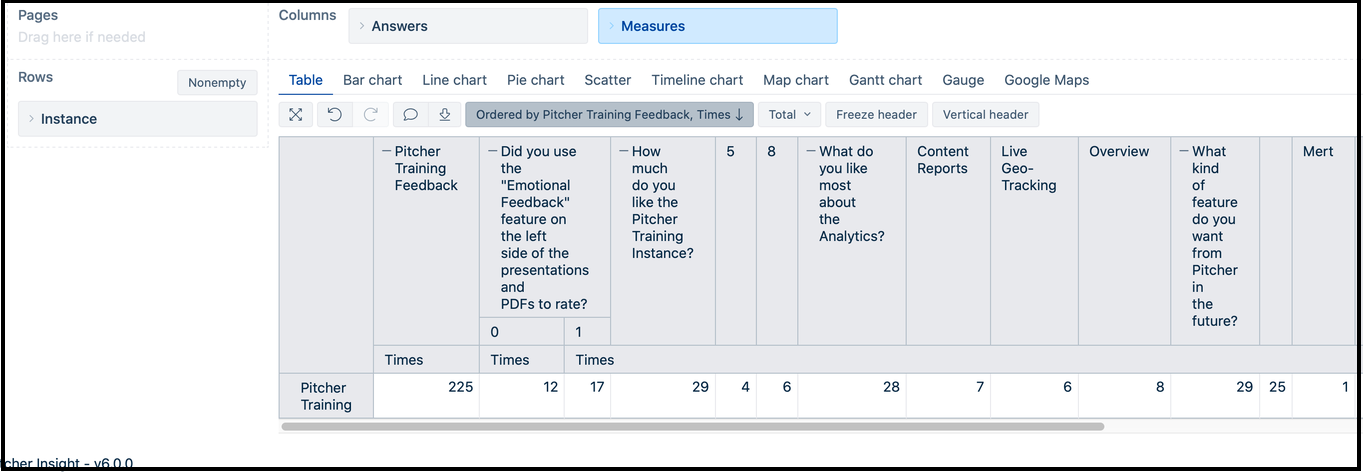Toggle the Freeze header option
Viewport: 1363px width, 472px height.
click(876, 114)
